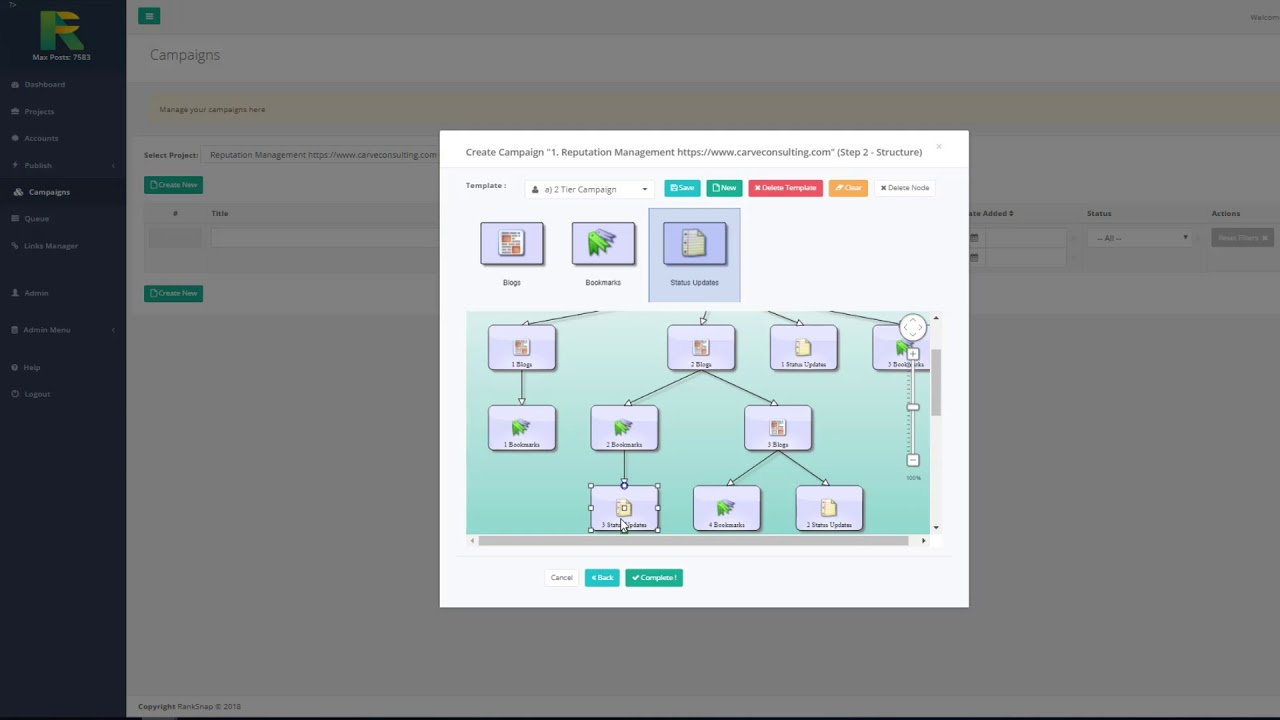Select the Status Updates node type
Viewport: 1280px width, 720px height.
[694, 254]
